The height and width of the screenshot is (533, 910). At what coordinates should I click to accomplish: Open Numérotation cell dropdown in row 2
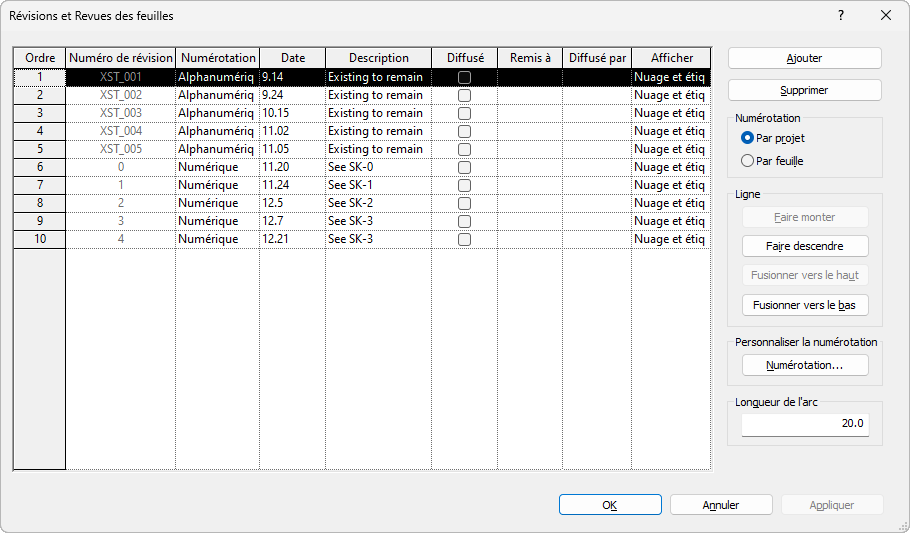(218, 95)
